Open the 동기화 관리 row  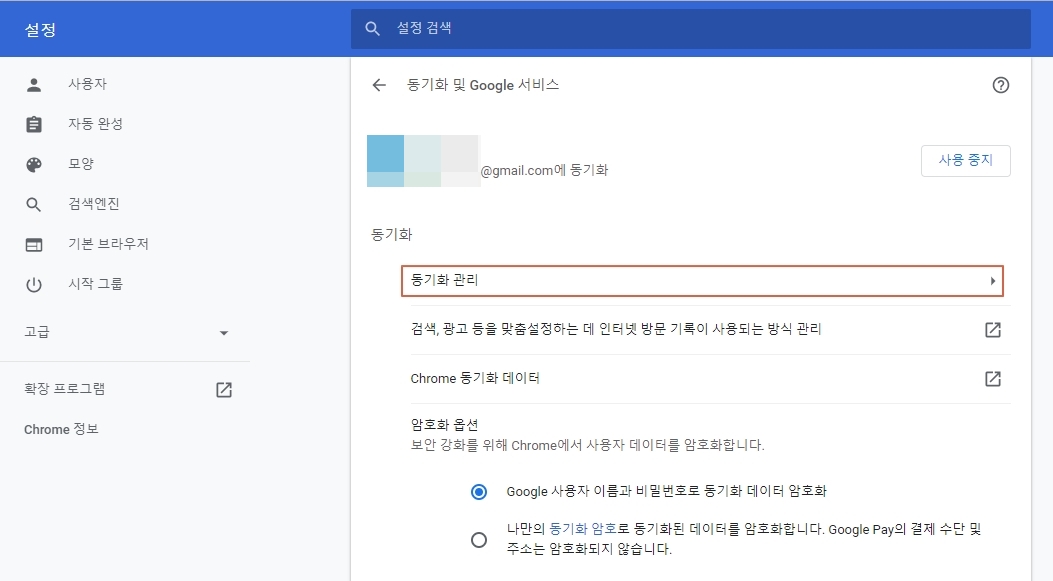click(702, 281)
